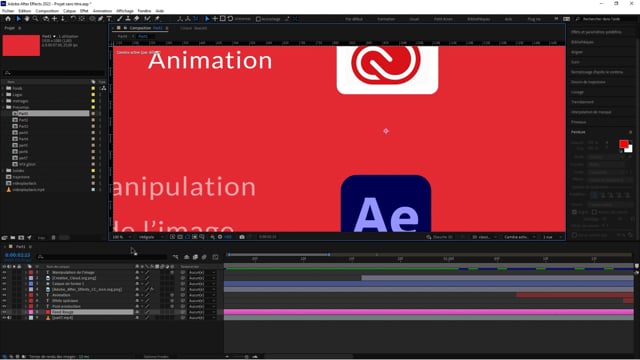This screenshot has width=640, height=360.
Task: Open the Fenêtre menu
Action: [144, 11]
